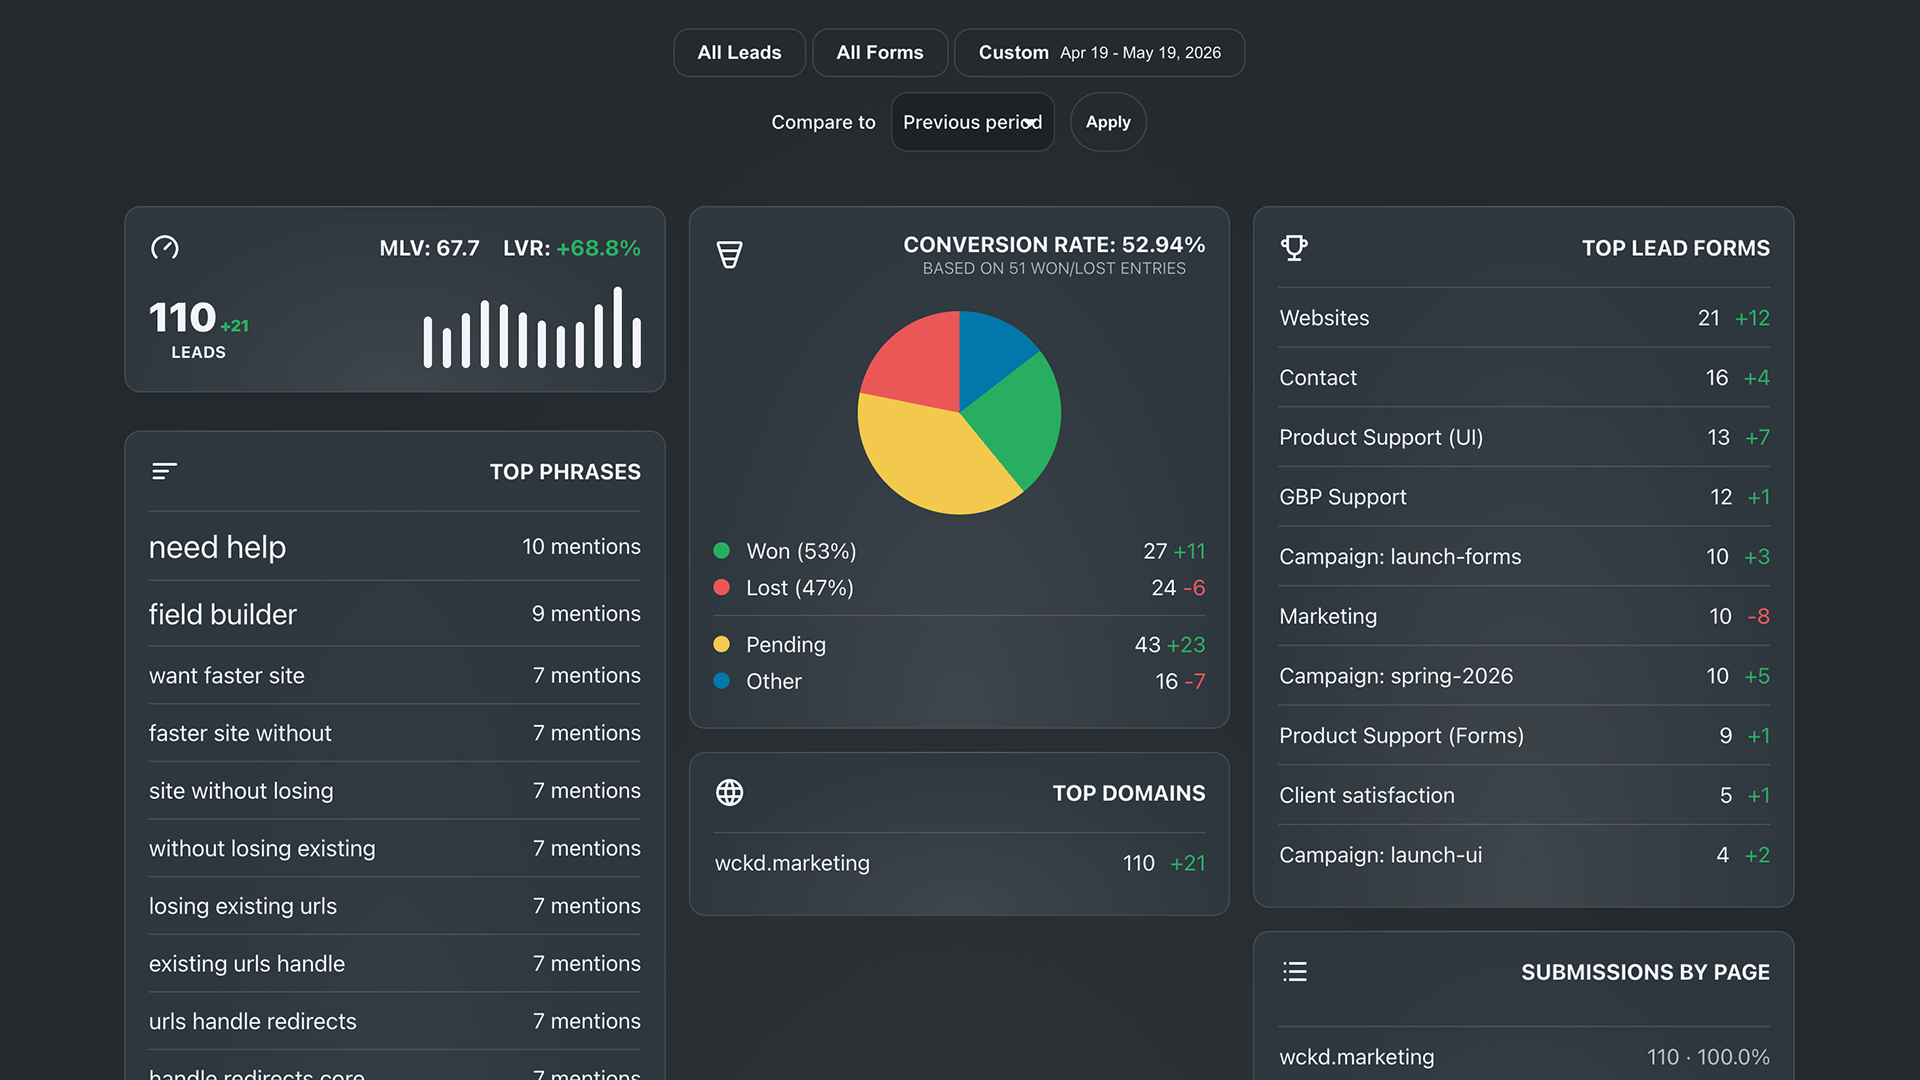Image resolution: width=1920 pixels, height=1080 pixels.
Task: Click the list icon in Submissions by Page
Action: [1295, 972]
